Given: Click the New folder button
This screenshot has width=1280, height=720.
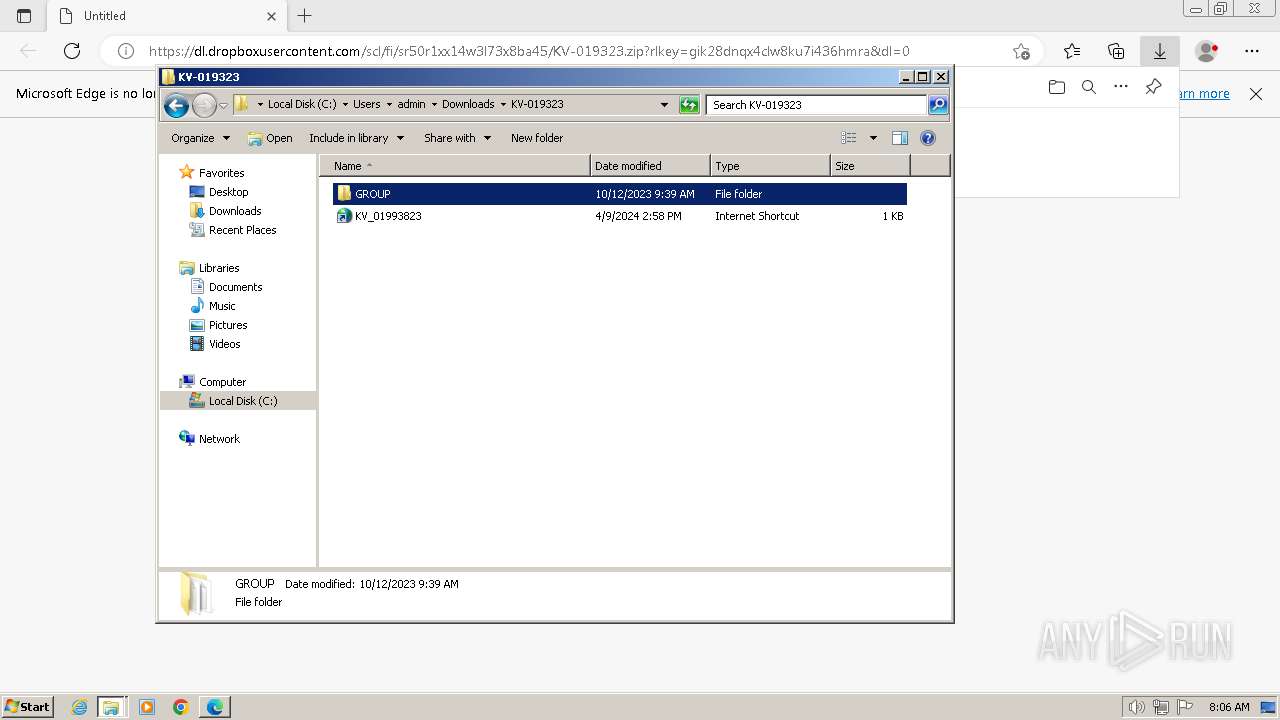Looking at the screenshot, I should pos(537,138).
